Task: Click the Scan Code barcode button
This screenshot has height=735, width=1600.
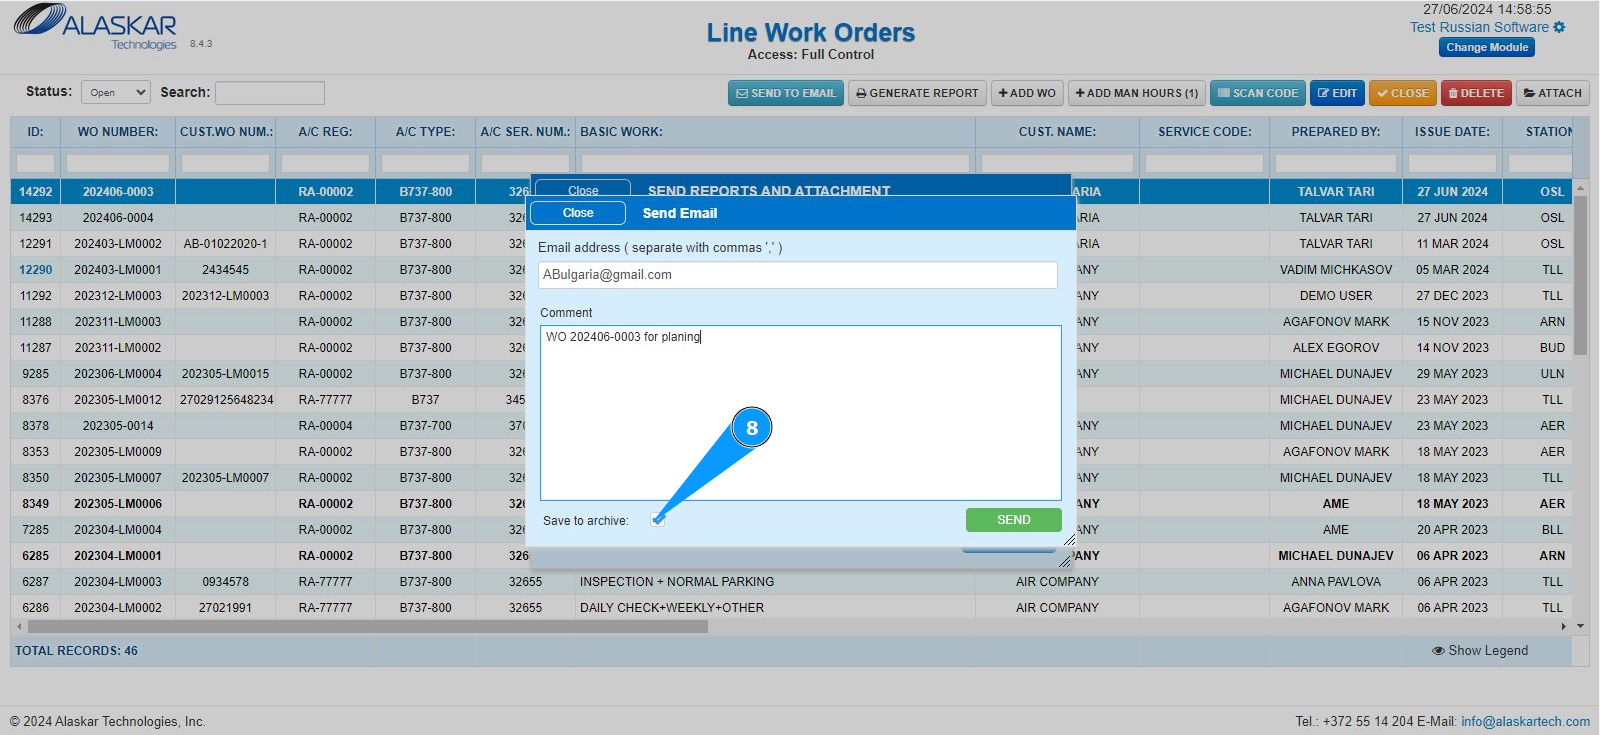Action: point(1257,93)
